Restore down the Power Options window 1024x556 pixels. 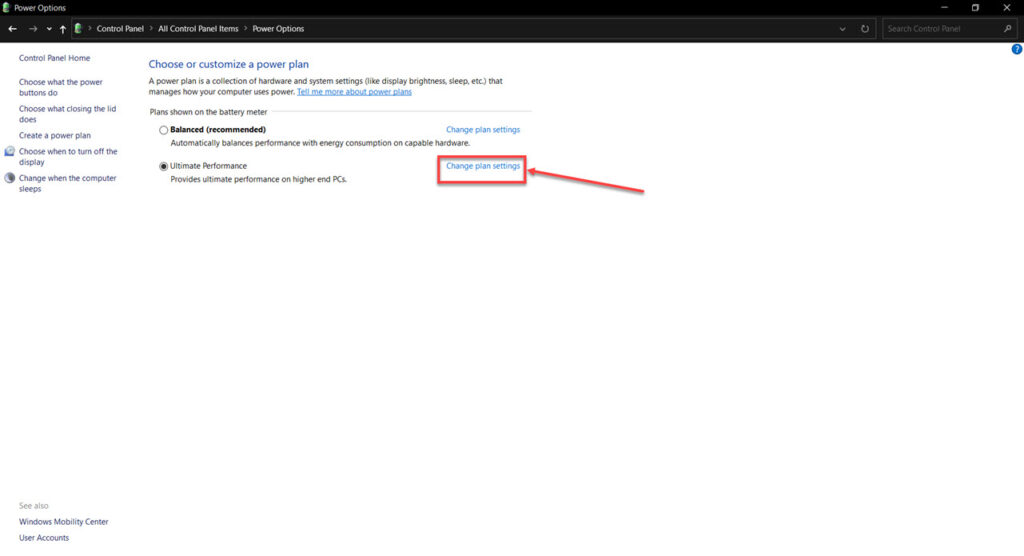coord(975,8)
